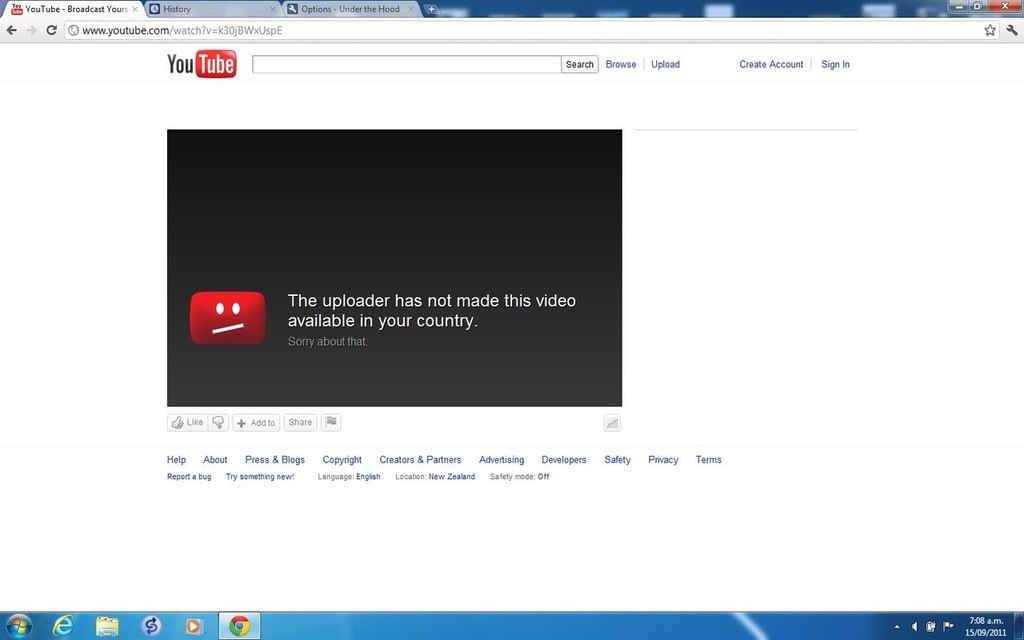
Task: Bookmark this page with the star icon
Action: [x=990, y=30]
